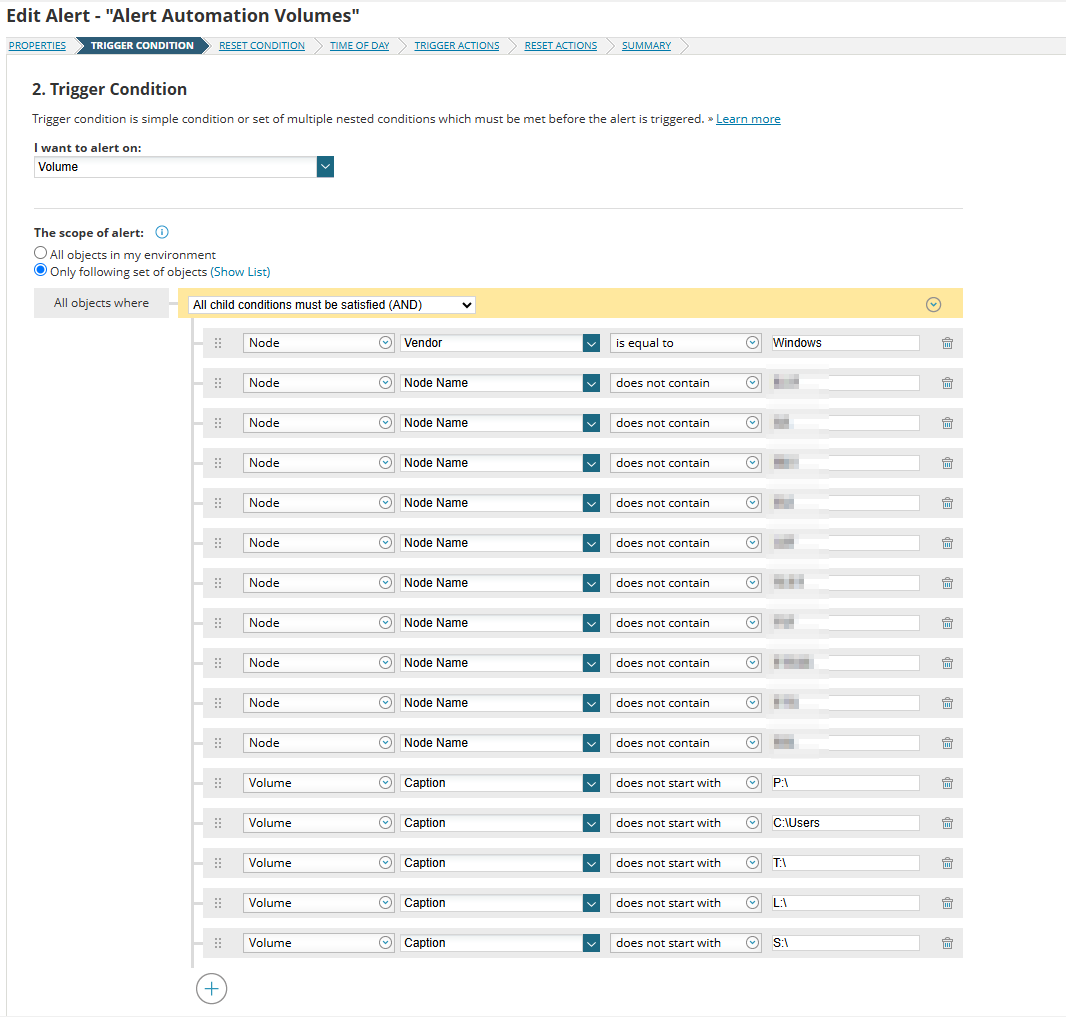1066x1017 pixels.
Task: Select All objects in my environment
Action: [41, 253]
